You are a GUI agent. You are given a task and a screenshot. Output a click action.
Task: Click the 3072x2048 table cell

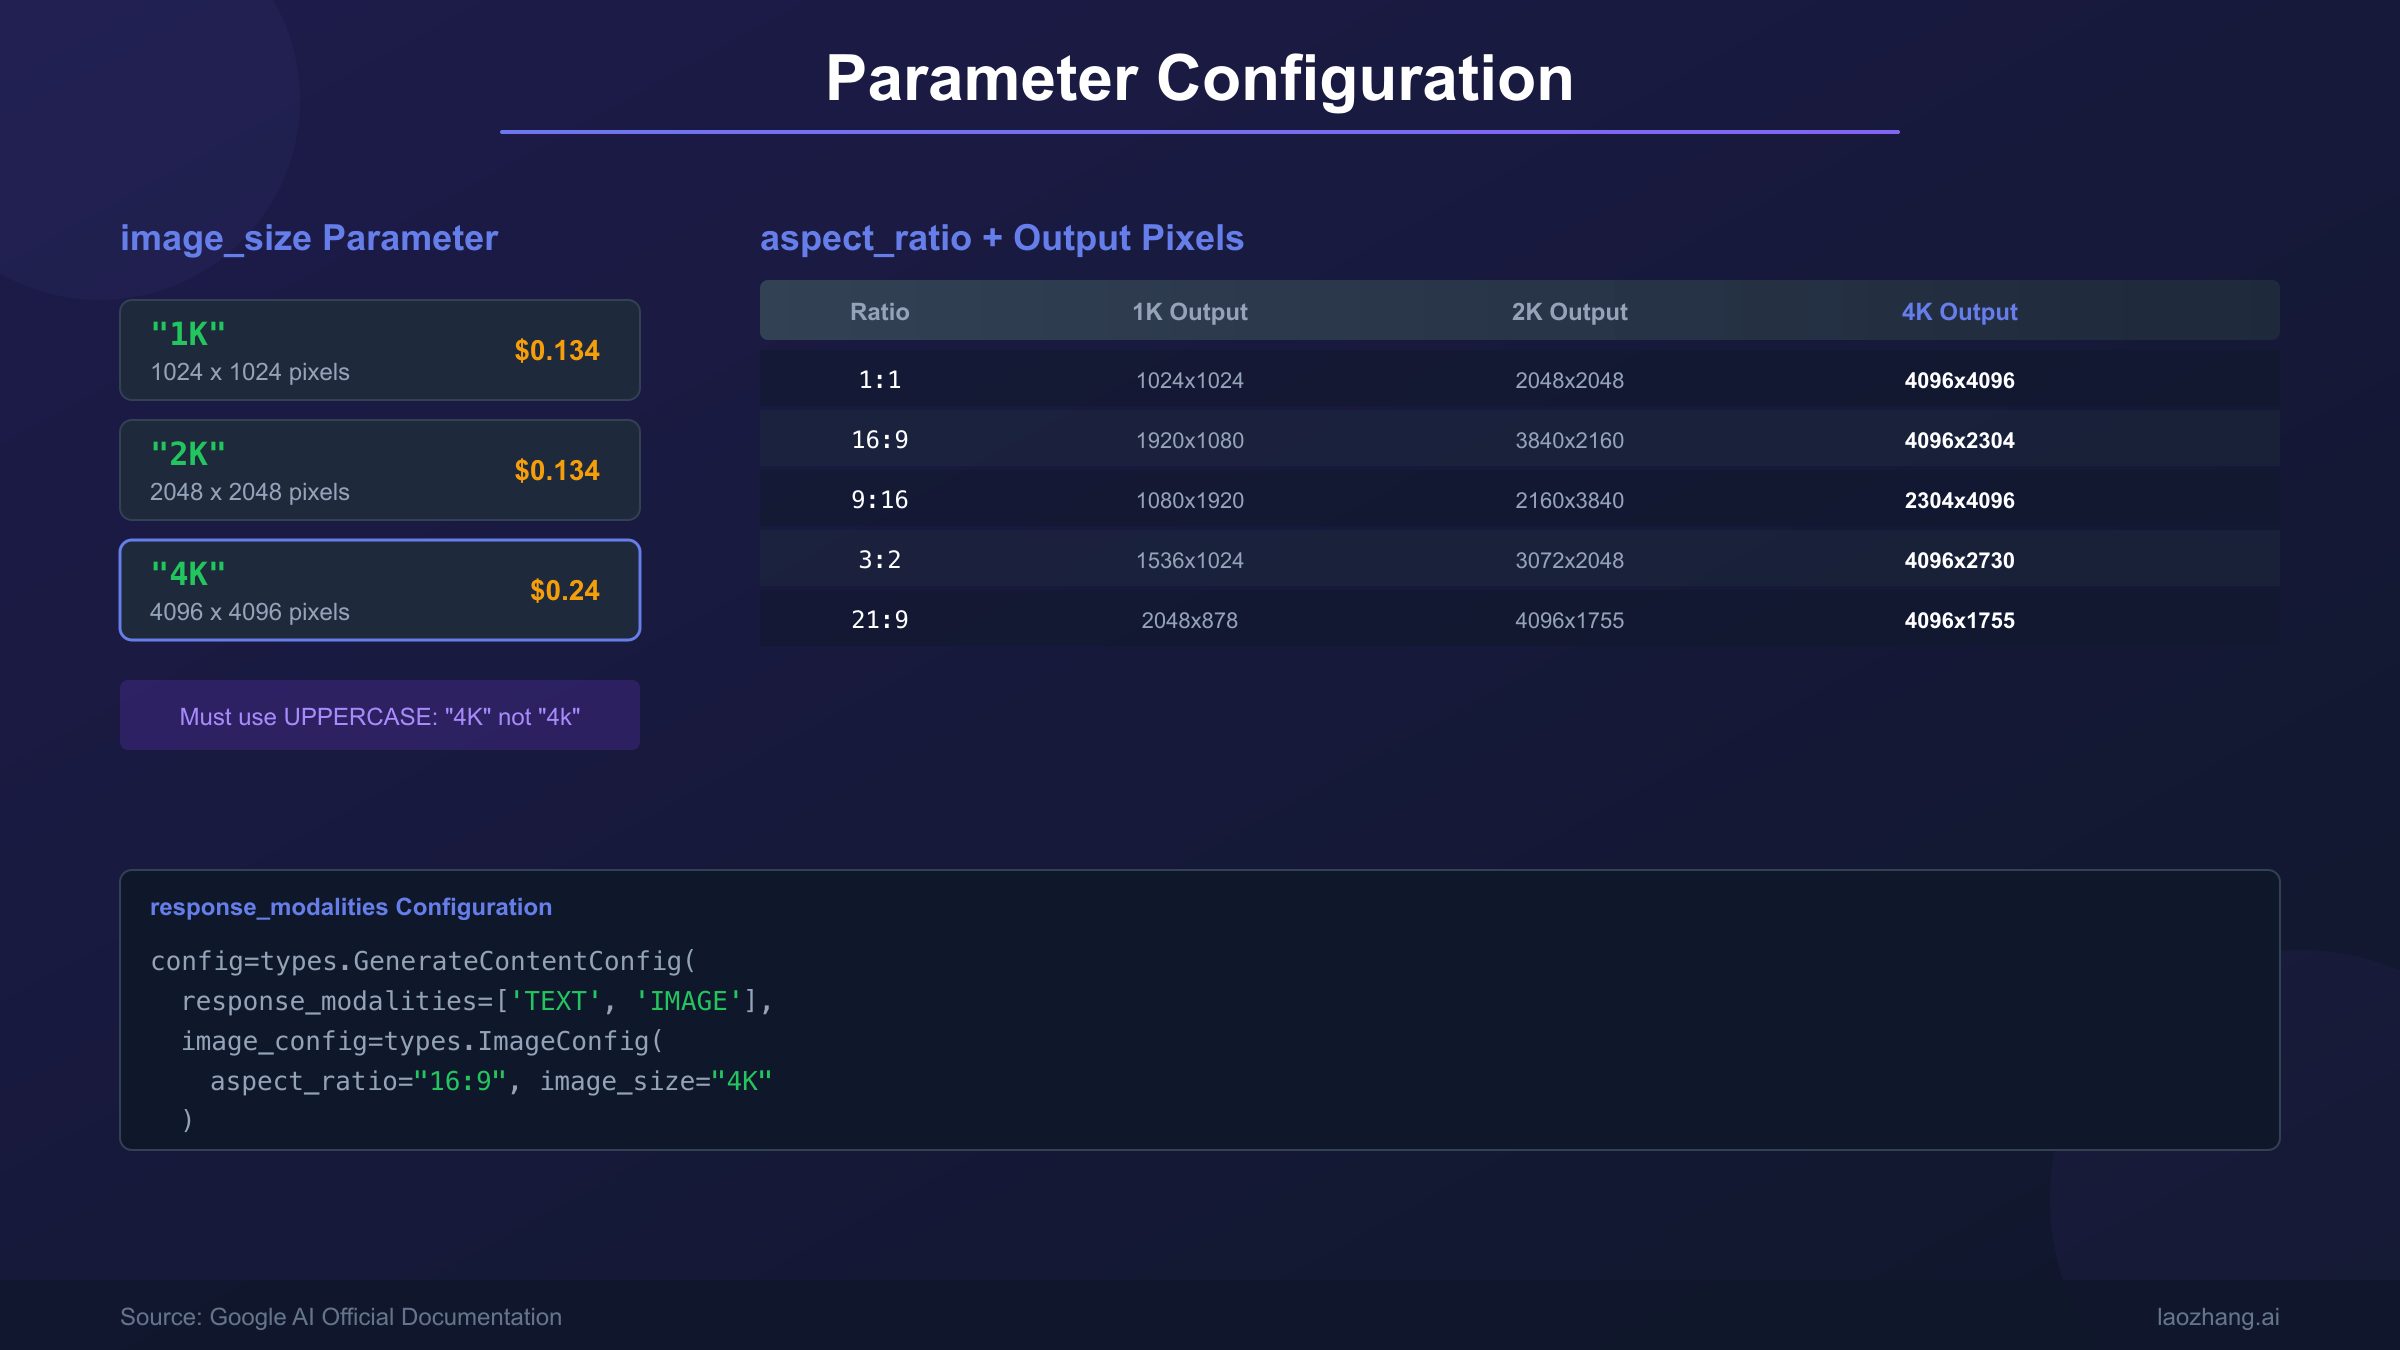1569,560
